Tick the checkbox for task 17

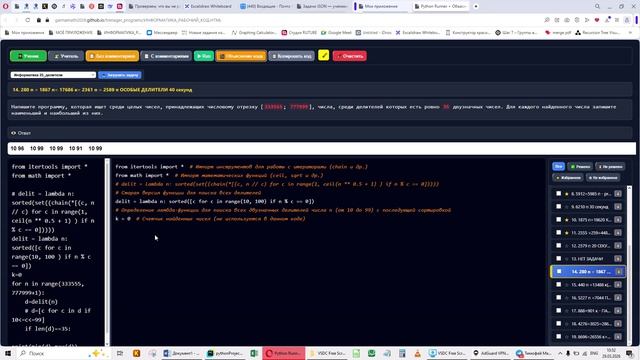coord(559,311)
